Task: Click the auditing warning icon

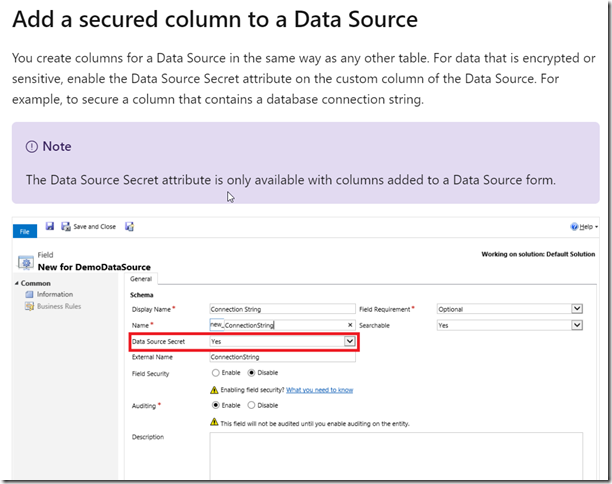Action: coord(214,422)
